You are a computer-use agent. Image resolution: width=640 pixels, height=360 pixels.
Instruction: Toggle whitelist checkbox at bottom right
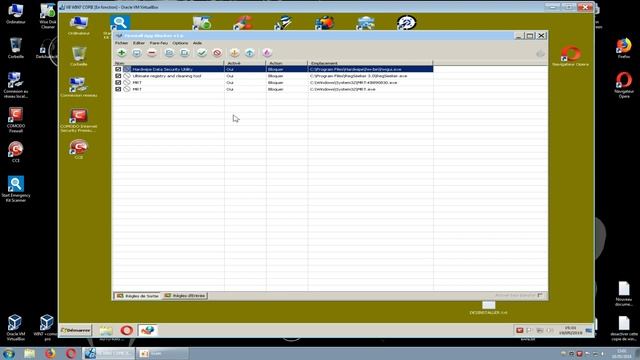(540, 295)
